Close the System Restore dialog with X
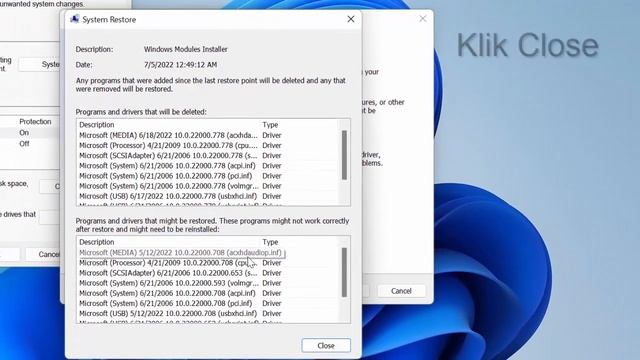 pos(351,19)
